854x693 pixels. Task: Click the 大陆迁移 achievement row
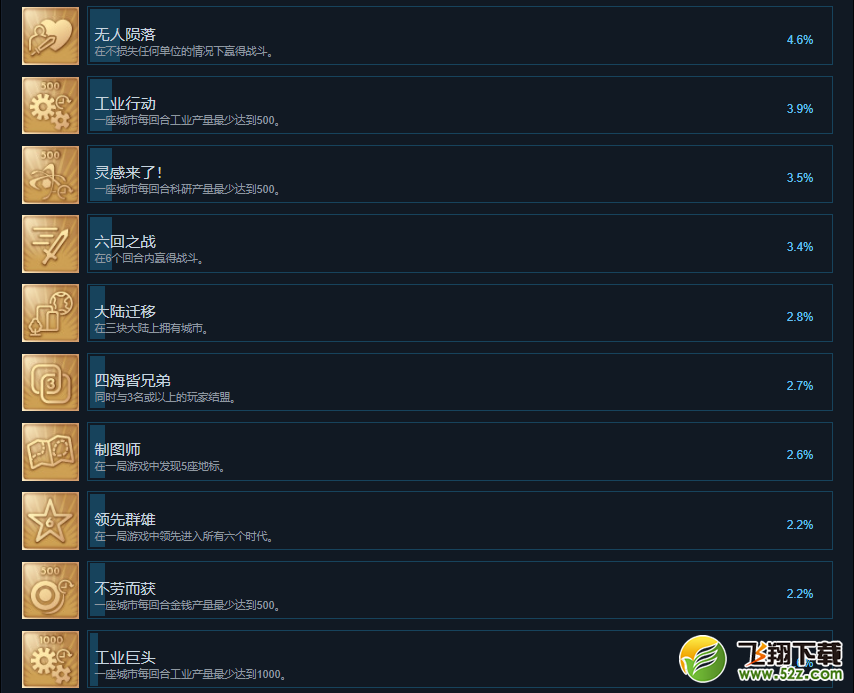point(460,313)
